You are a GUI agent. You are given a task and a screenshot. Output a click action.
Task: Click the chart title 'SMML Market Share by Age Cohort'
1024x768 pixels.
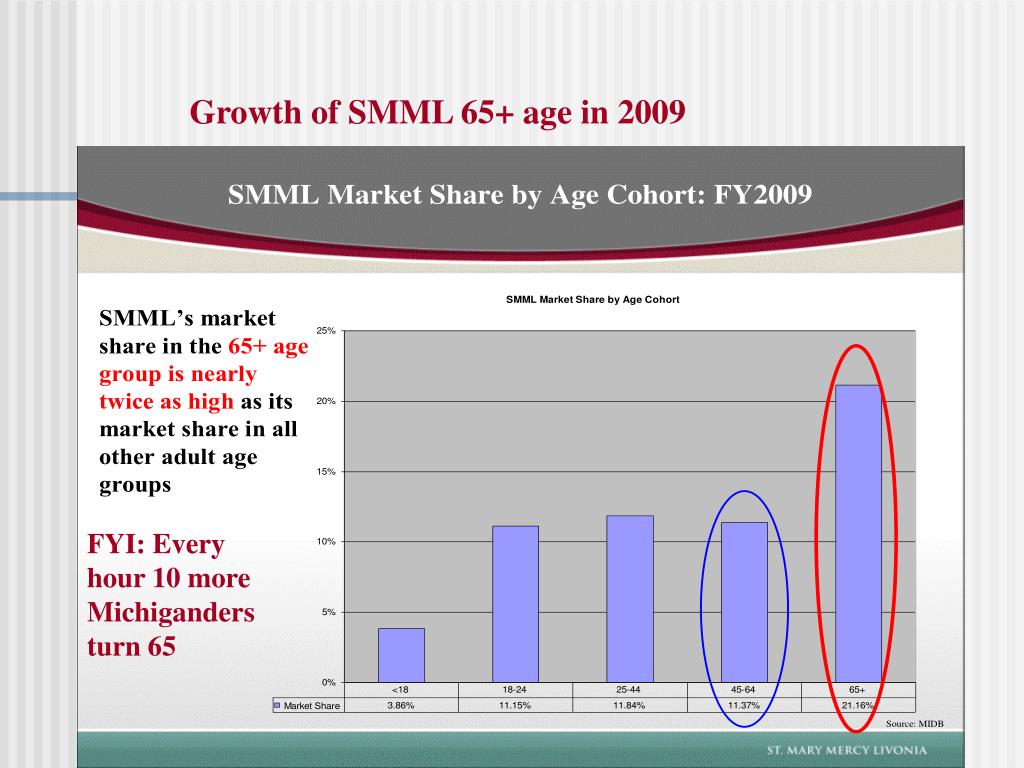tap(592, 300)
